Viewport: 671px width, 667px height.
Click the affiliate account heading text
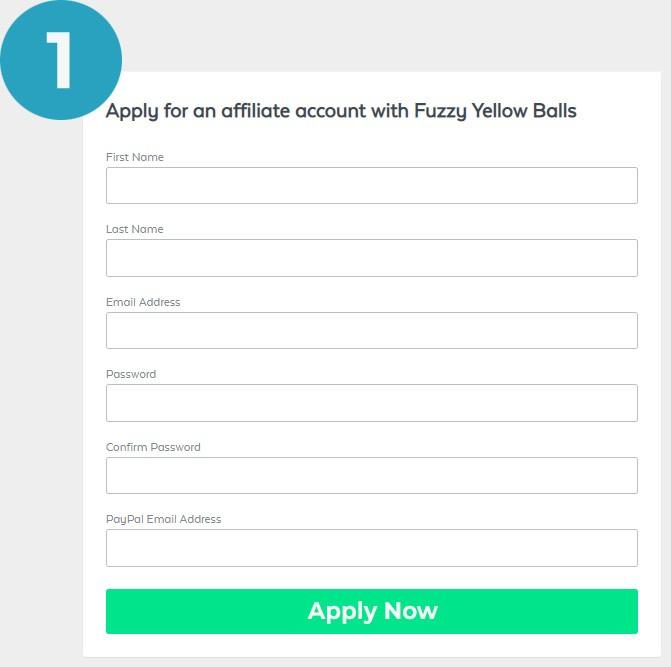[x=341, y=111]
